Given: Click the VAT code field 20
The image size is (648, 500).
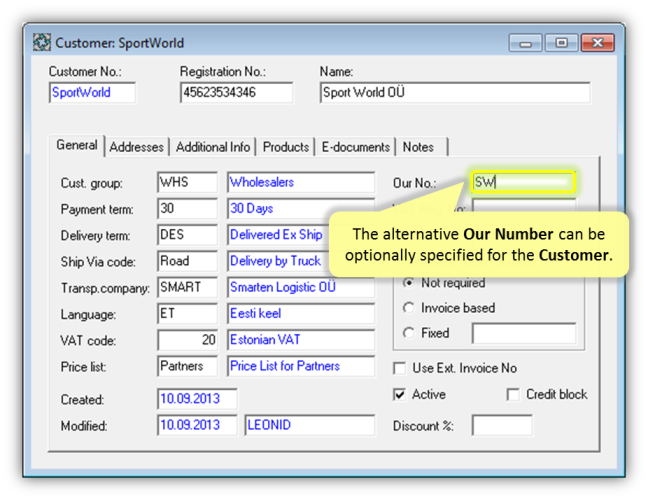Looking at the screenshot, I should [x=187, y=340].
